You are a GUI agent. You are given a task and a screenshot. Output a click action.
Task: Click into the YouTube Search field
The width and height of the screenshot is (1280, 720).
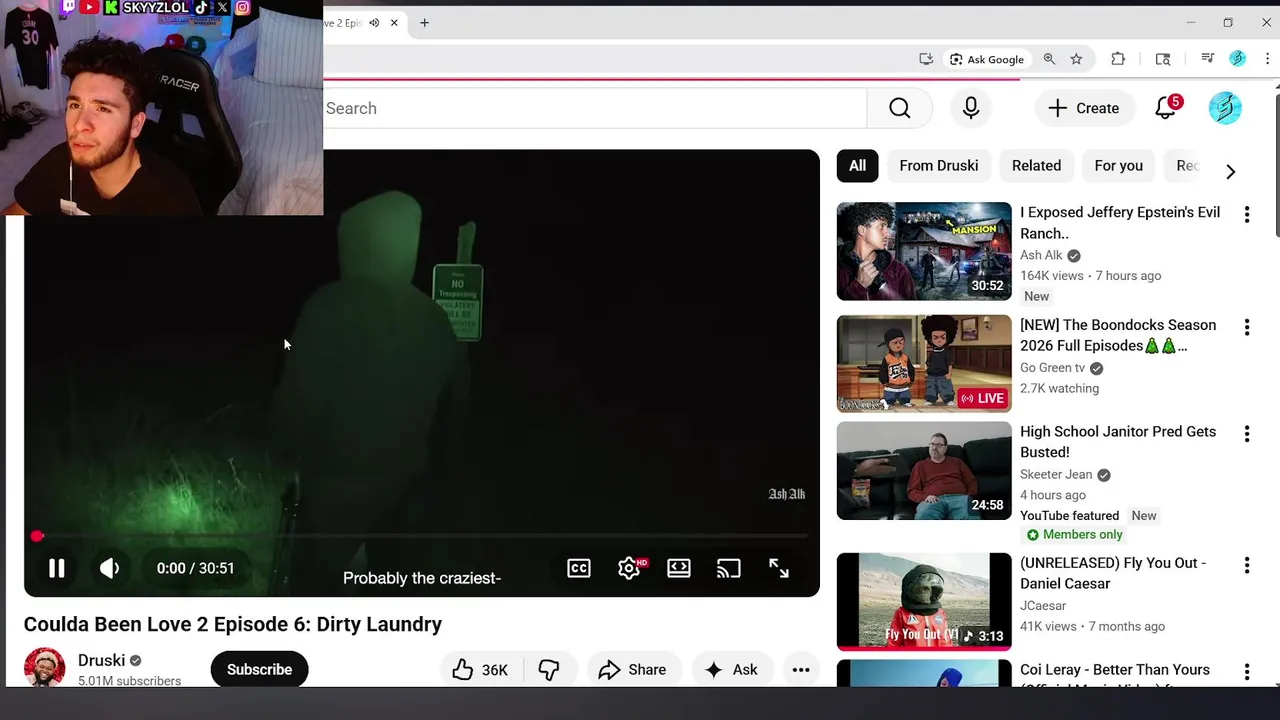pos(595,108)
